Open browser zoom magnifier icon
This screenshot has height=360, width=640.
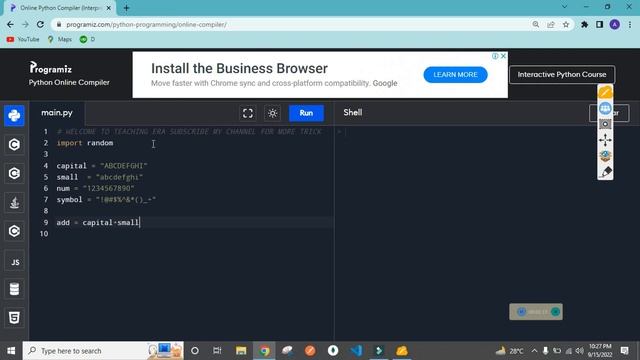pos(536,24)
